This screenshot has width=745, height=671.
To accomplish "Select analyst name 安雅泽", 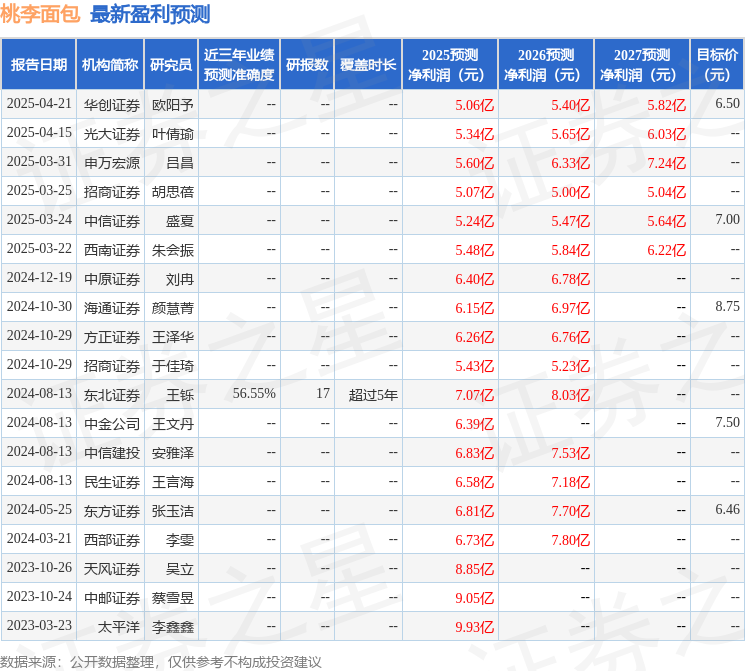I will (x=172, y=453).
